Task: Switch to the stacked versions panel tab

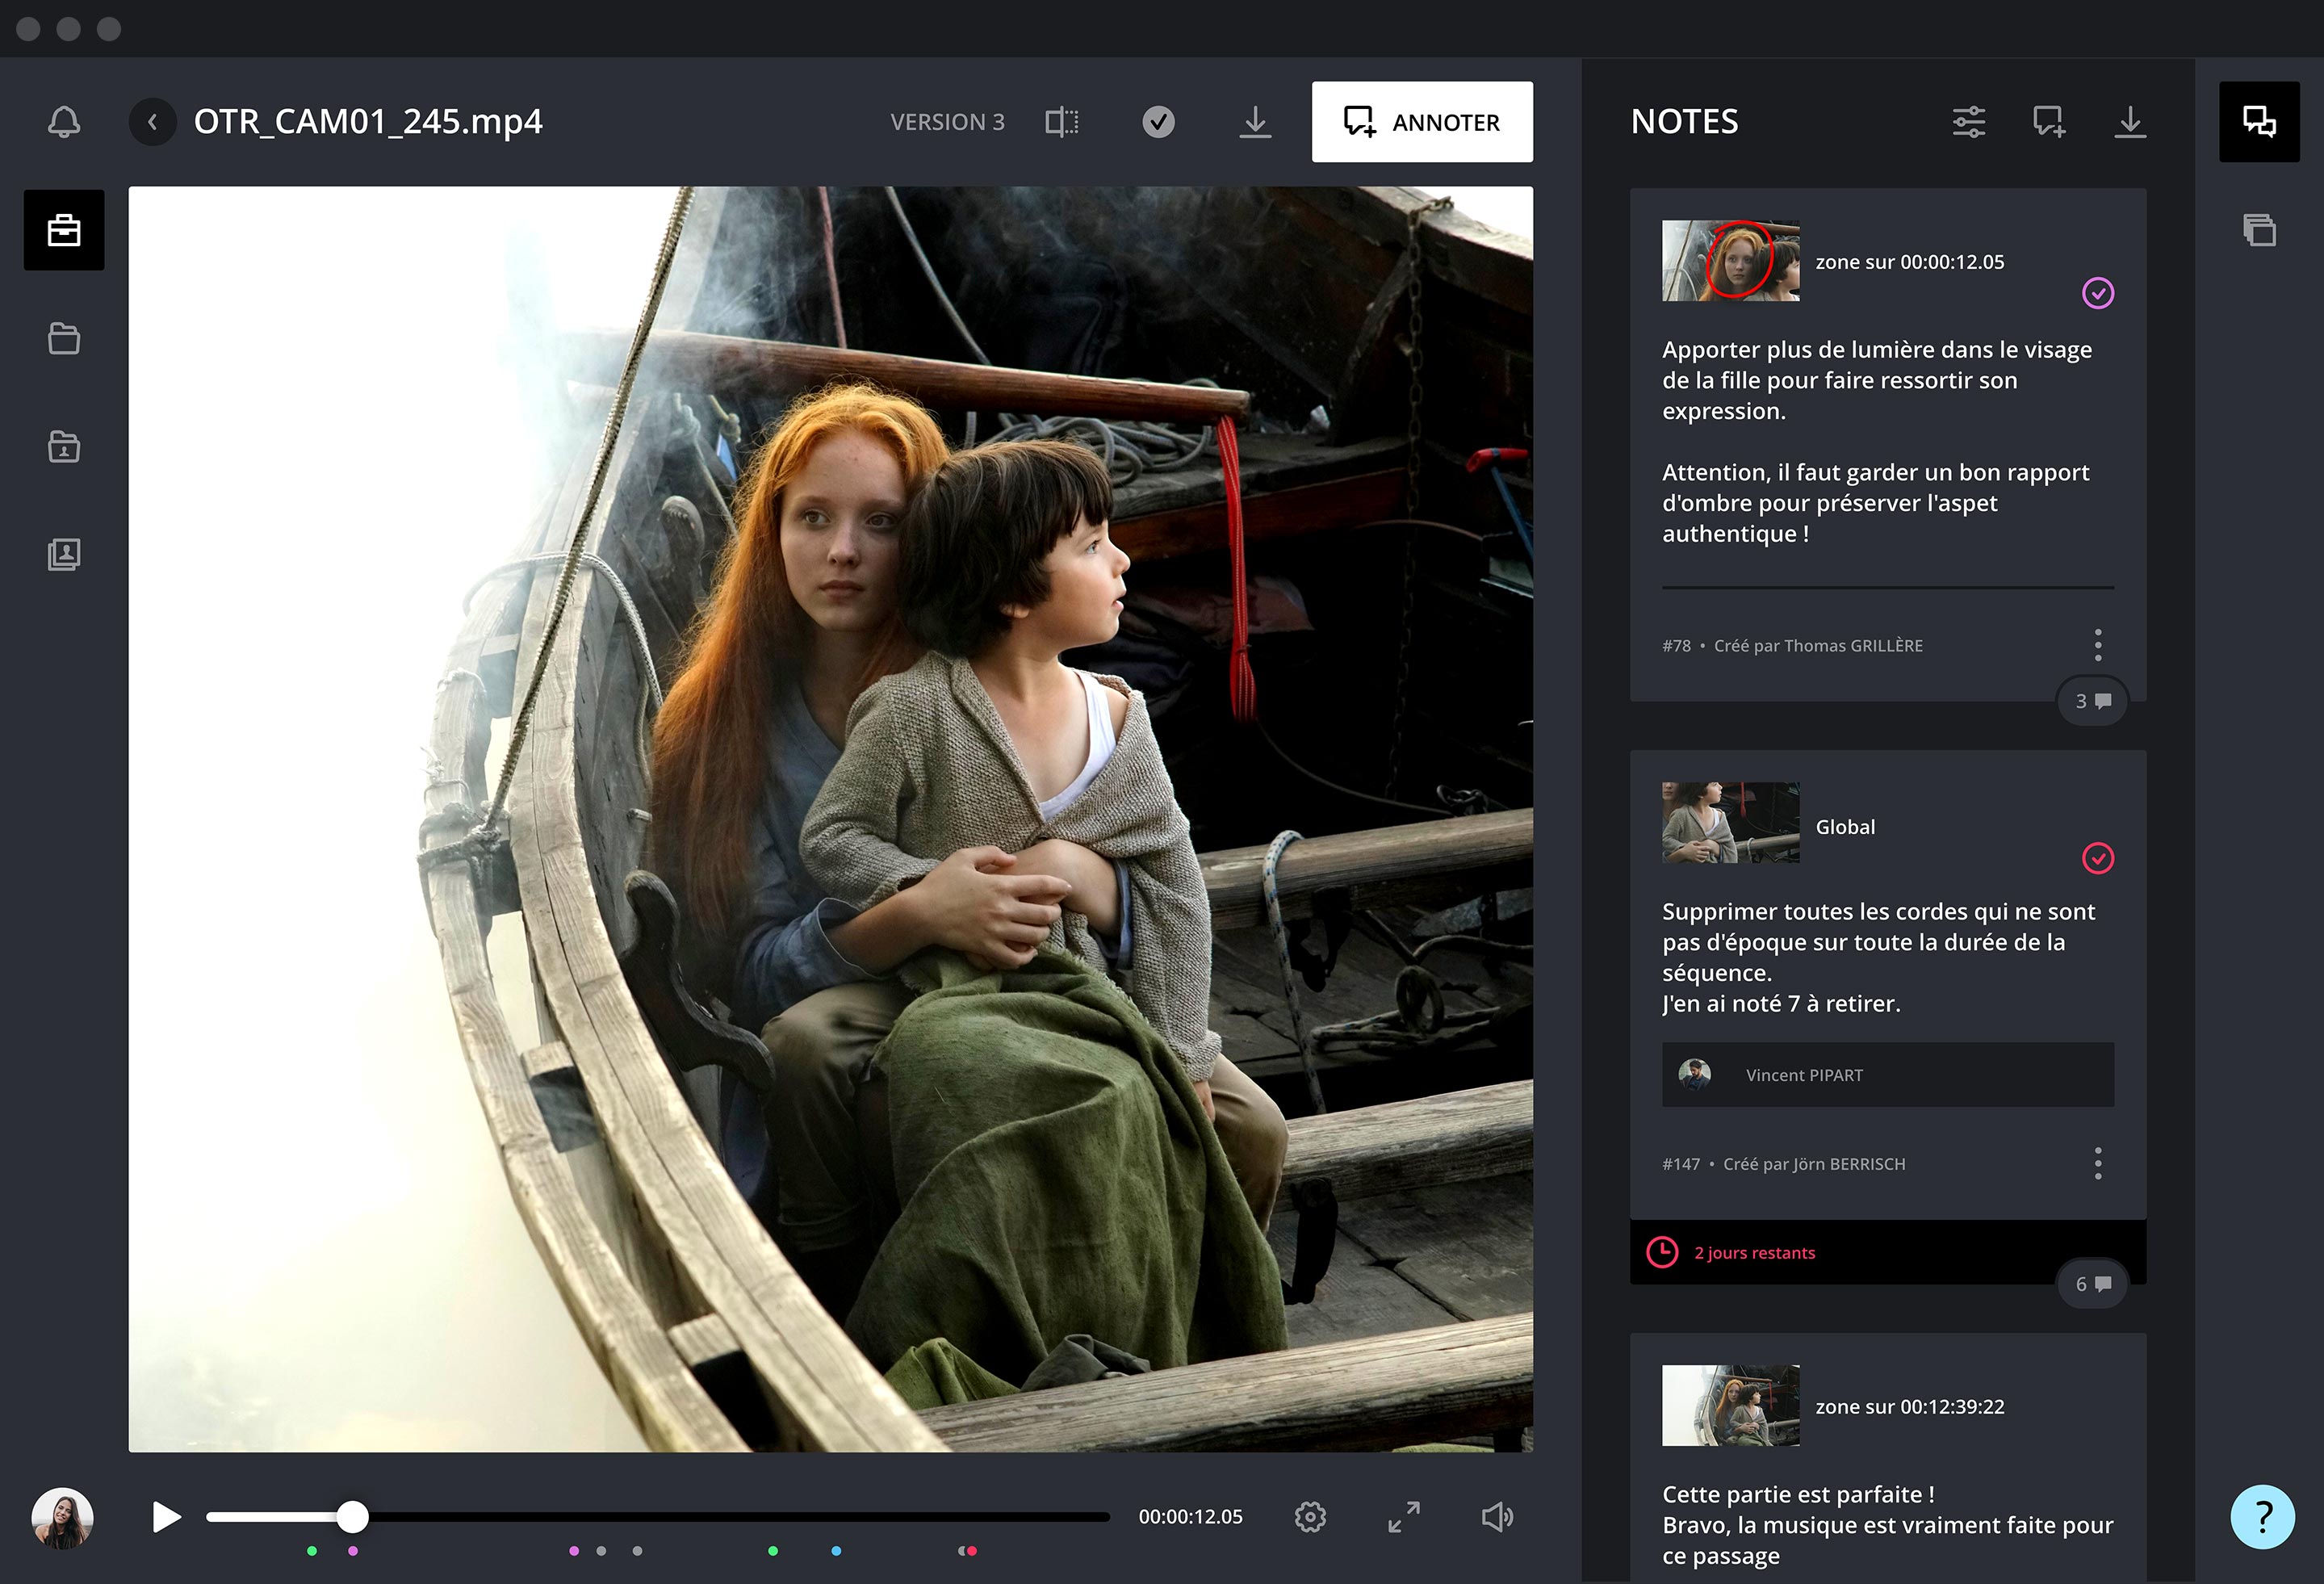Action: tap(2259, 230)
